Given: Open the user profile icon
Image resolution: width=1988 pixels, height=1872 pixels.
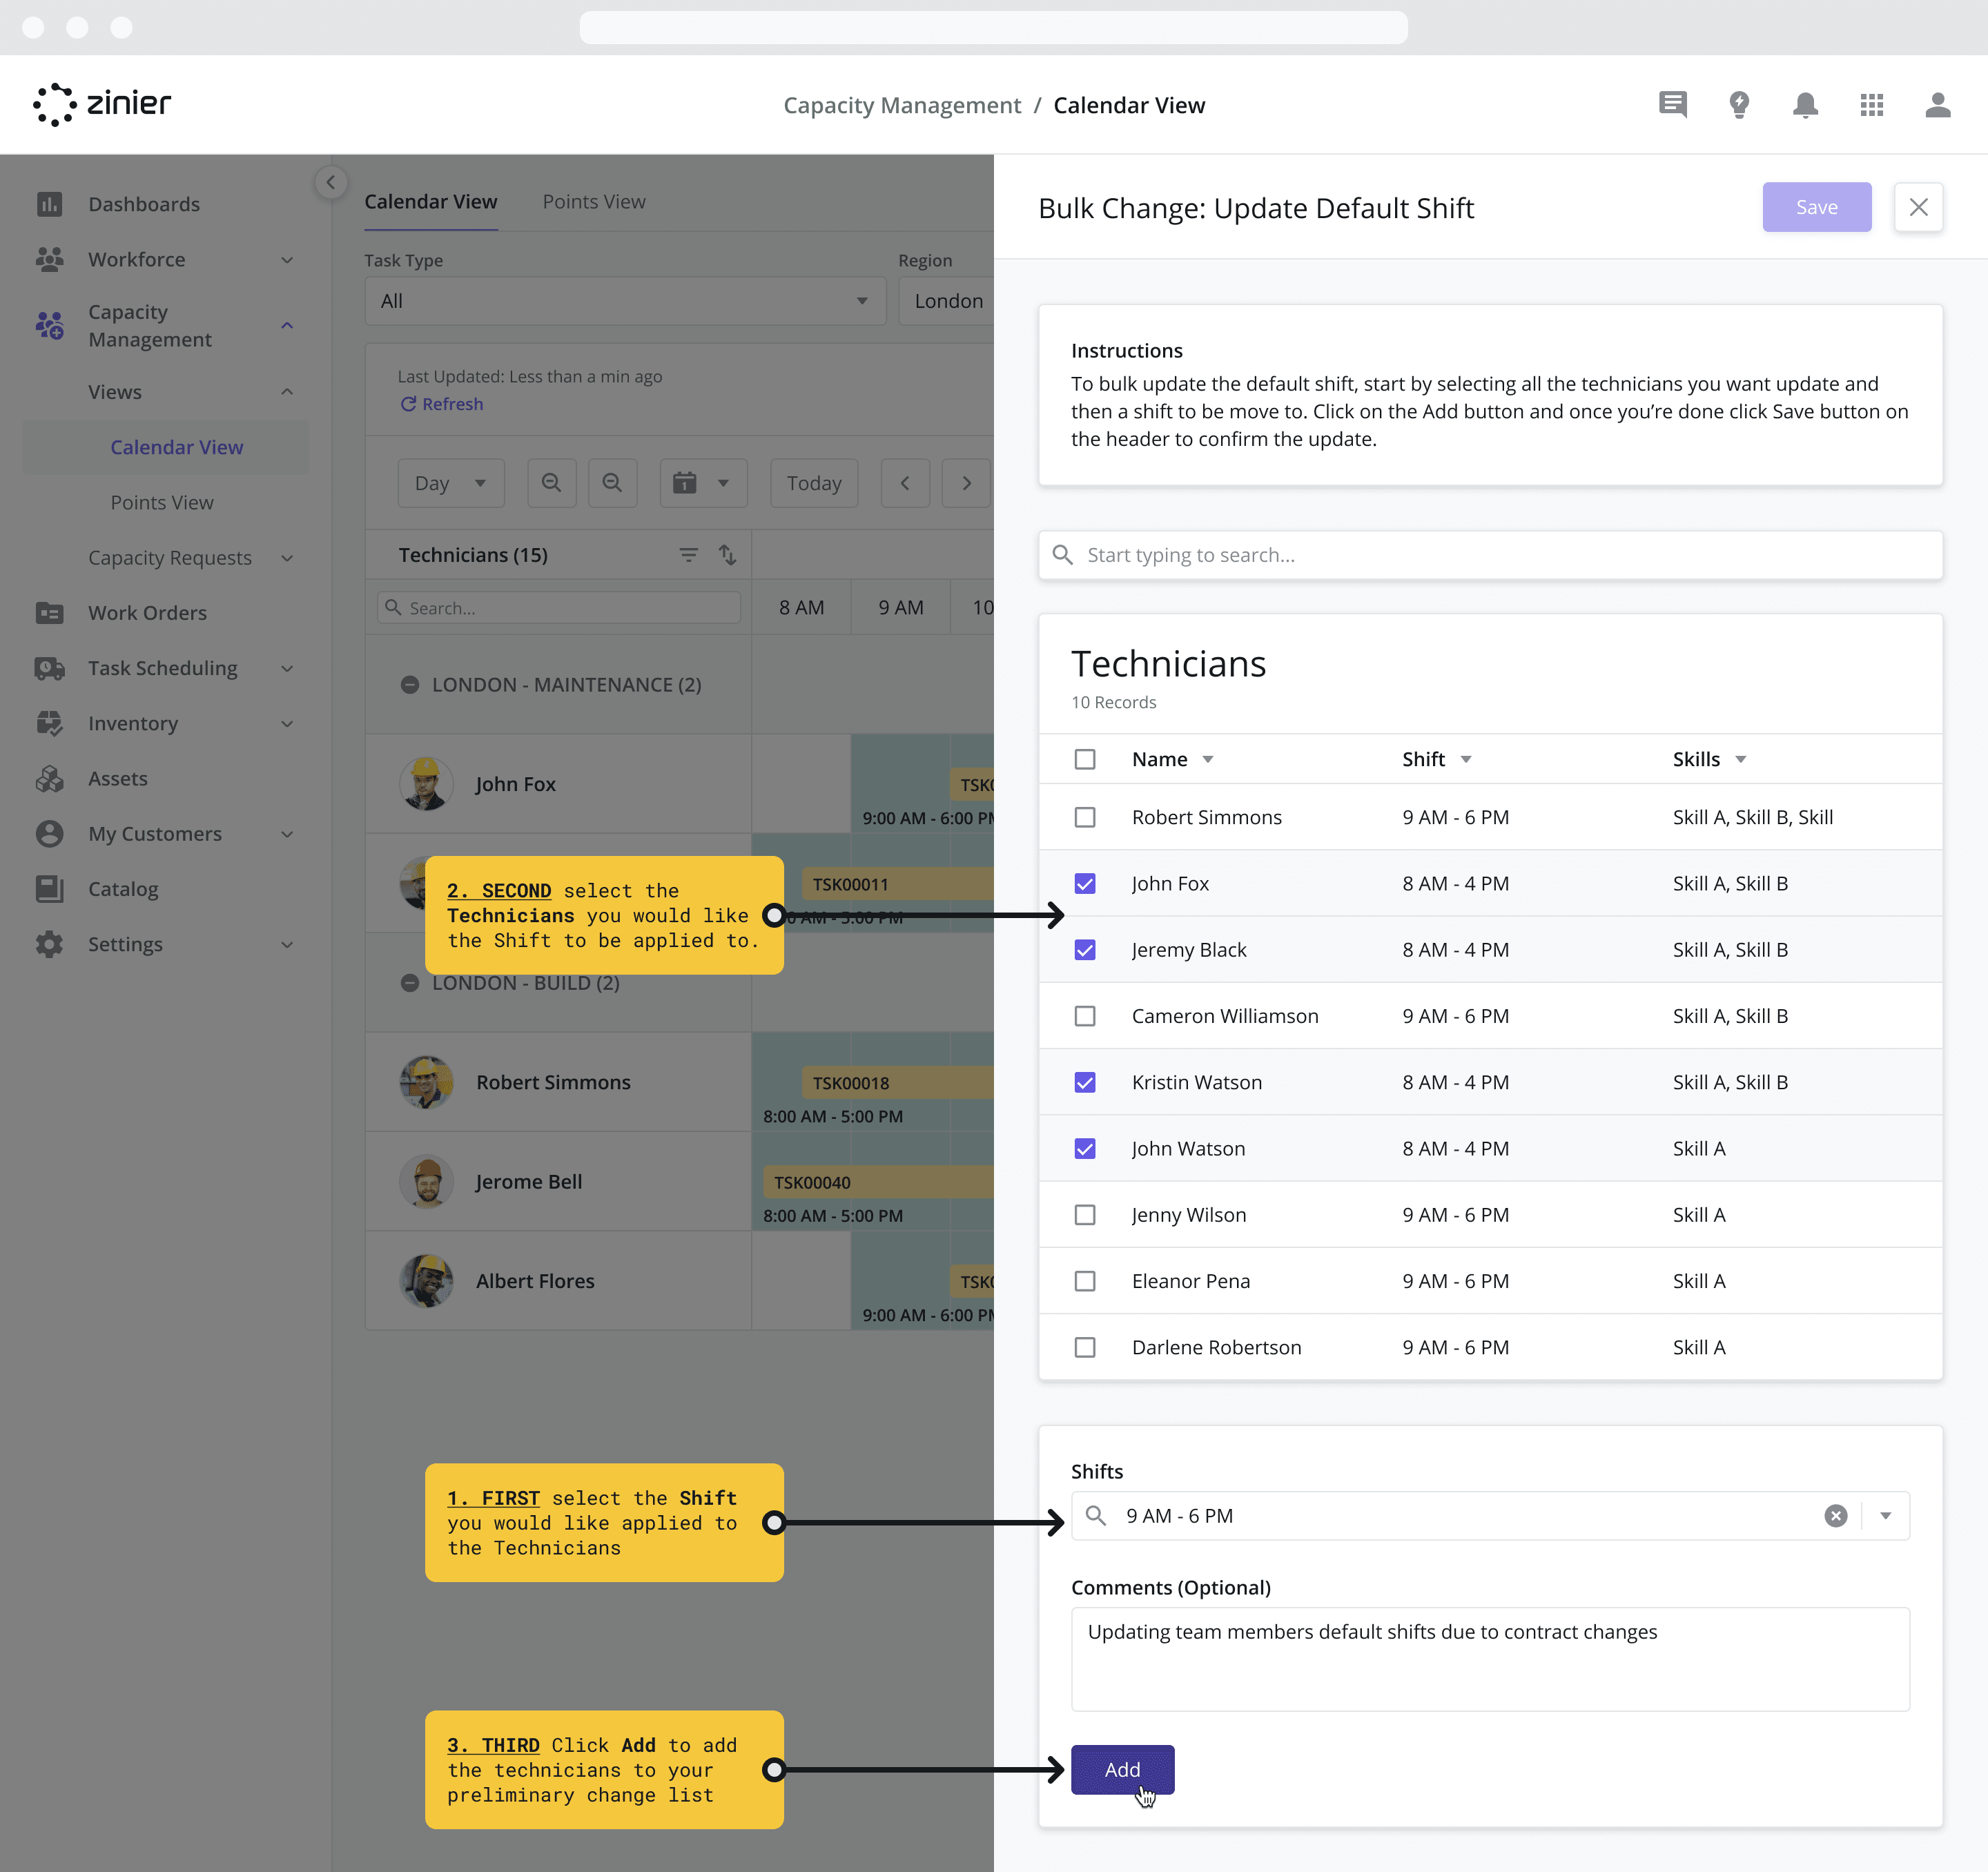Looking at the screenshot, I should tap(1938, 104).
